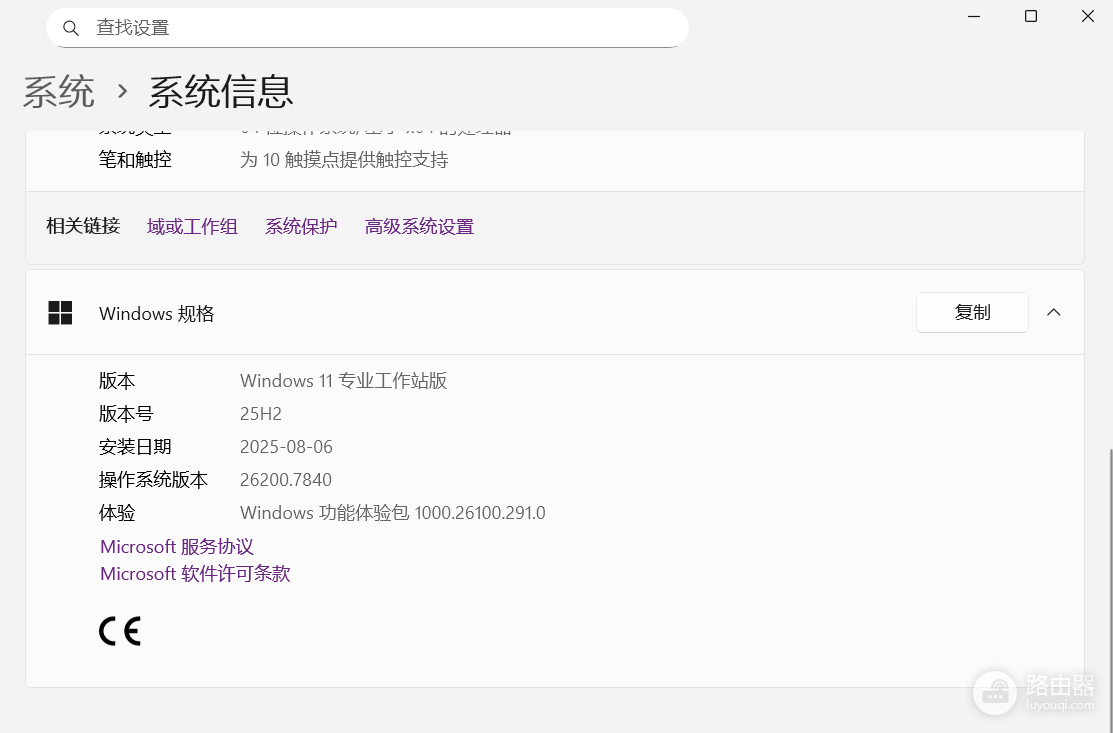Minimize the Settings window
Screen dimensions: 1113x733
[974, 16]
